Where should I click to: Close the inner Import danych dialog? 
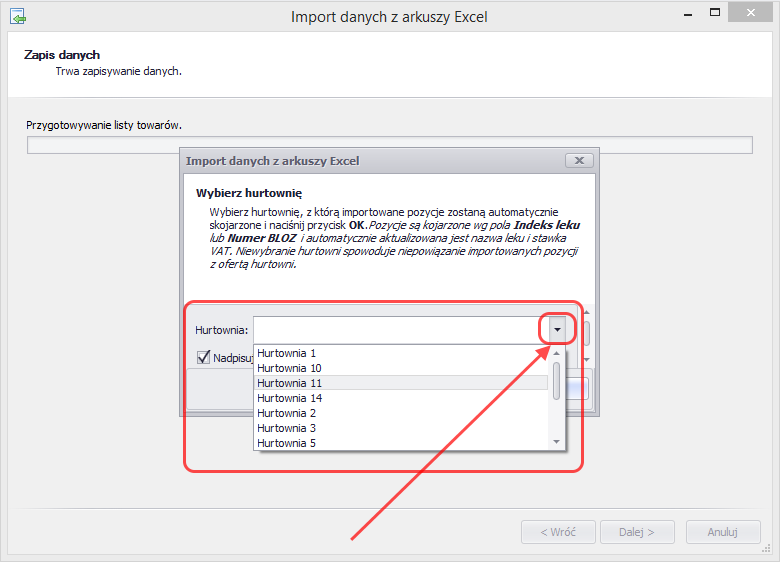click(x=579, y=160)
